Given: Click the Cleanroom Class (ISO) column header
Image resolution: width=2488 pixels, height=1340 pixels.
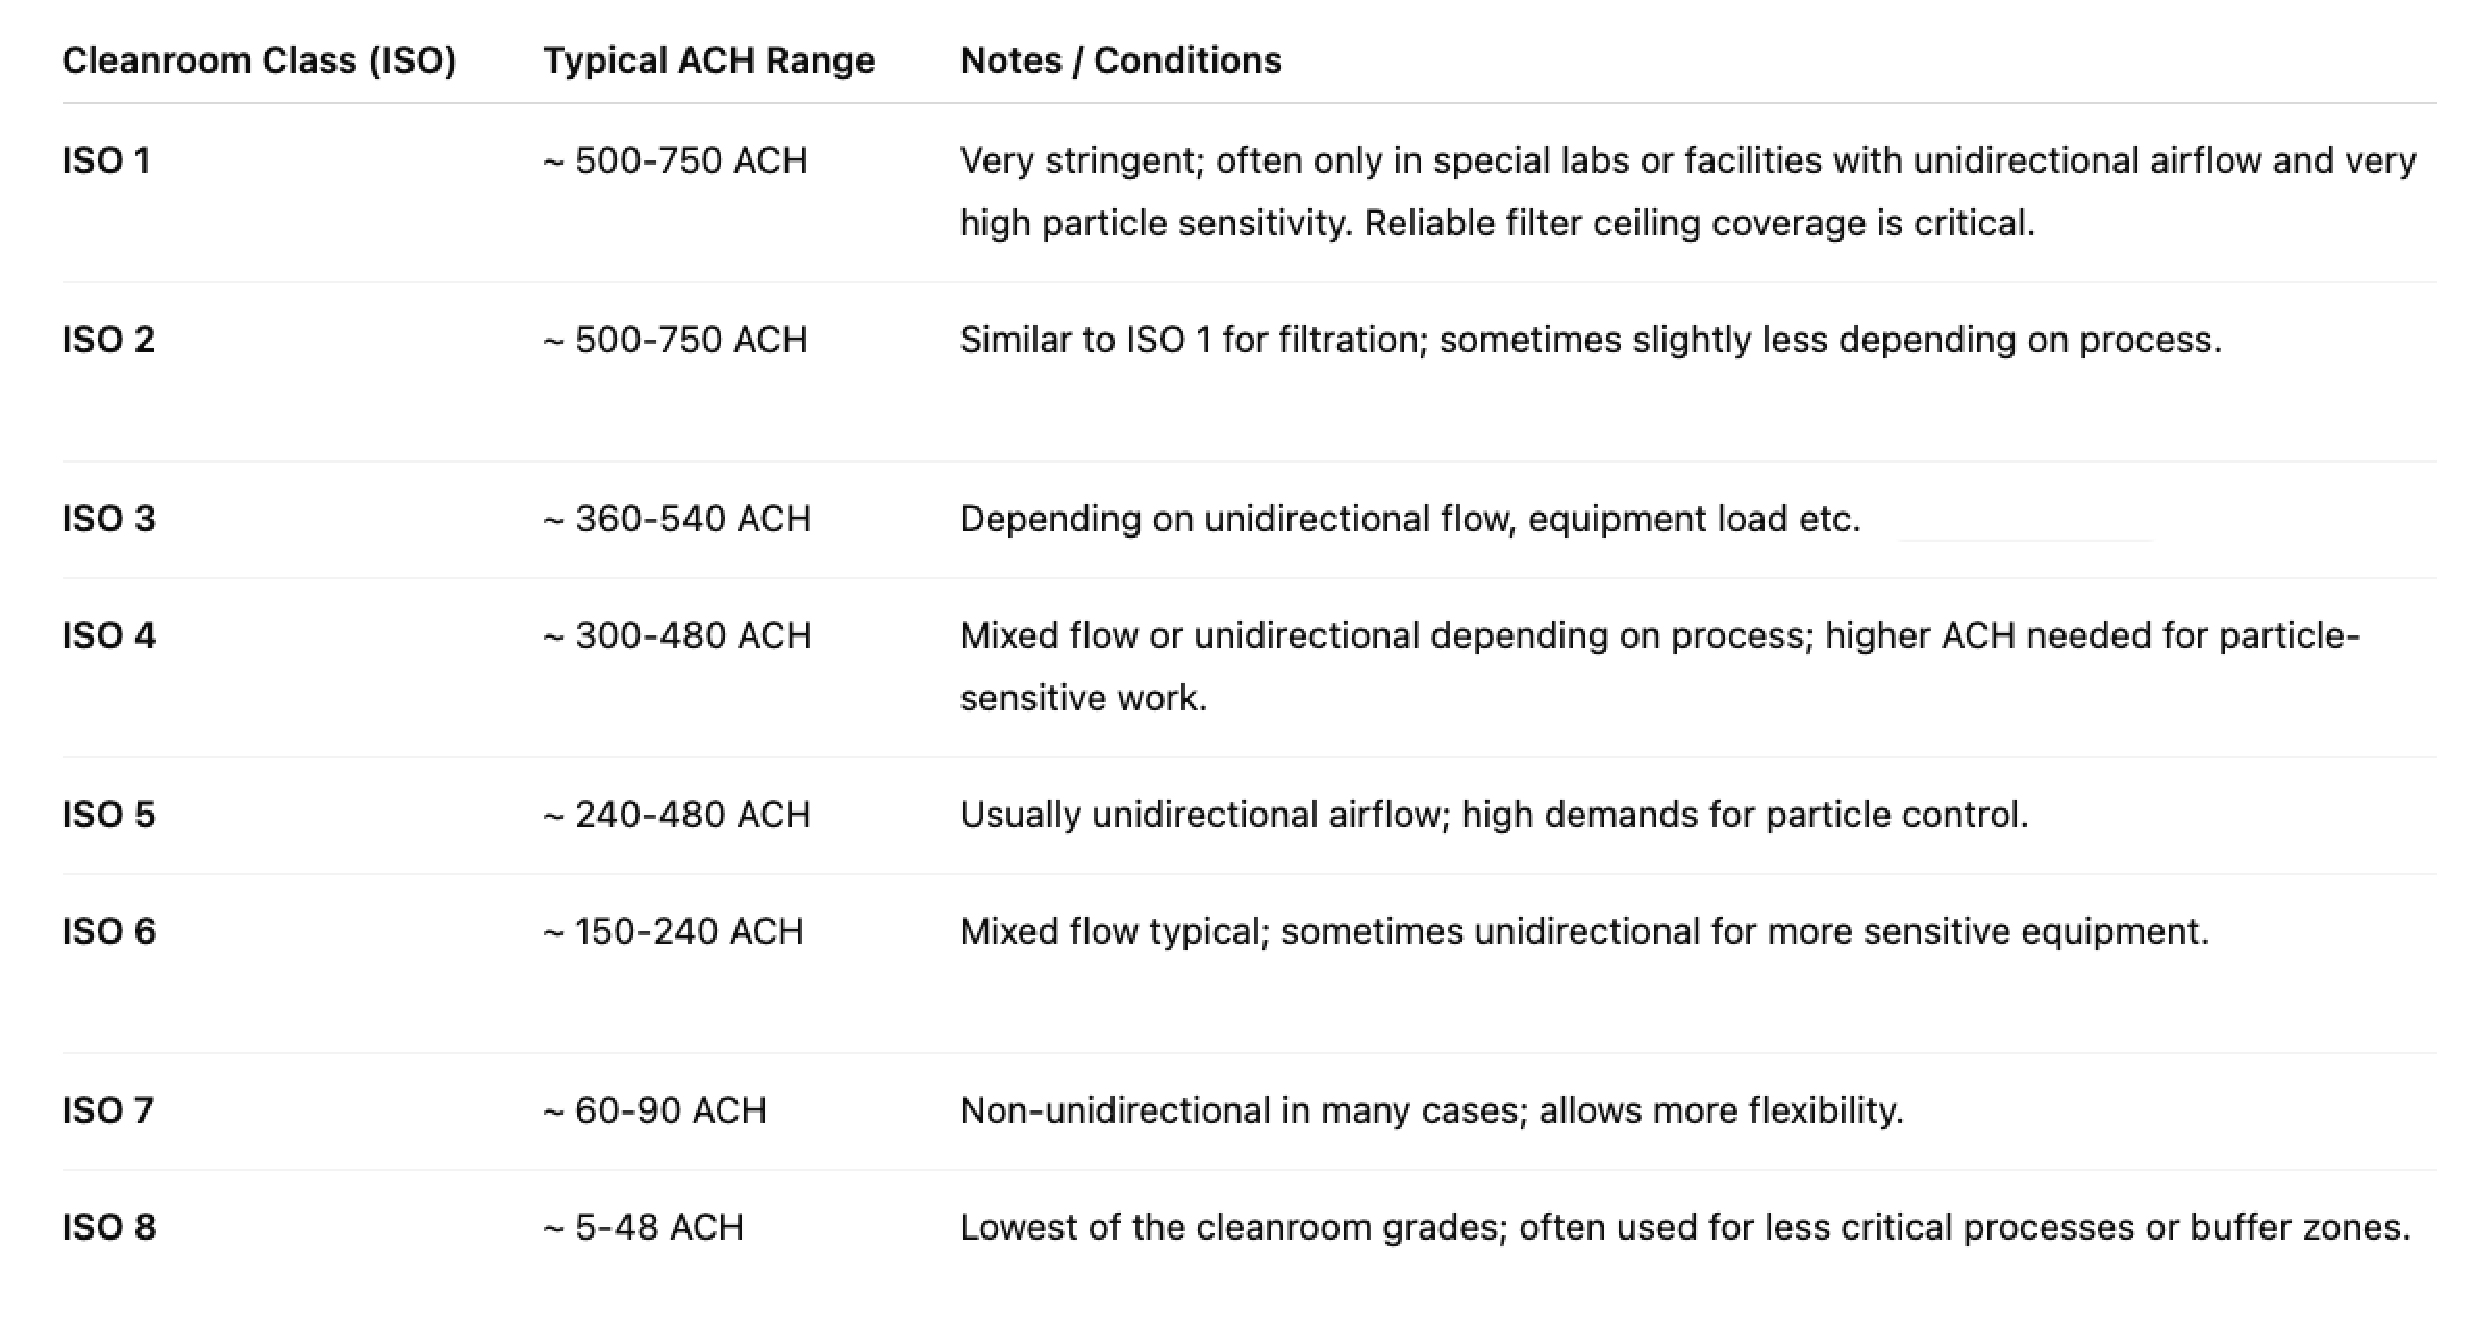Looking at the screenshot, I should [x=259, y=61].
